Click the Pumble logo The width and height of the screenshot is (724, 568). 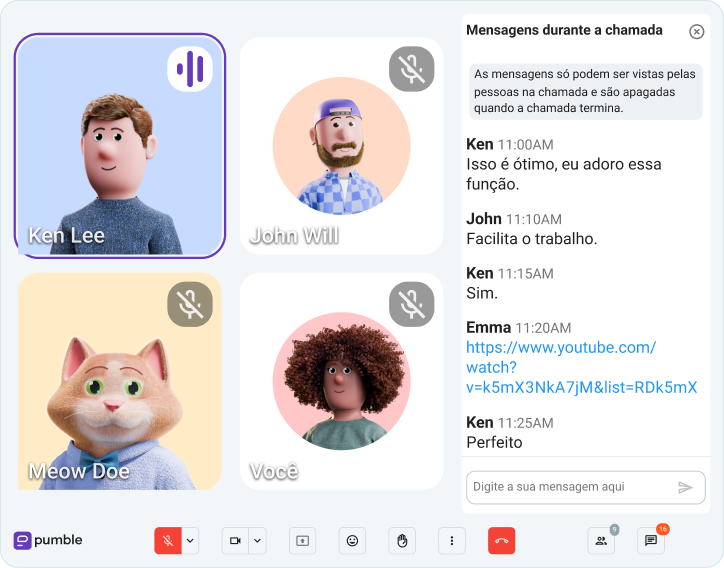[48, 540]
